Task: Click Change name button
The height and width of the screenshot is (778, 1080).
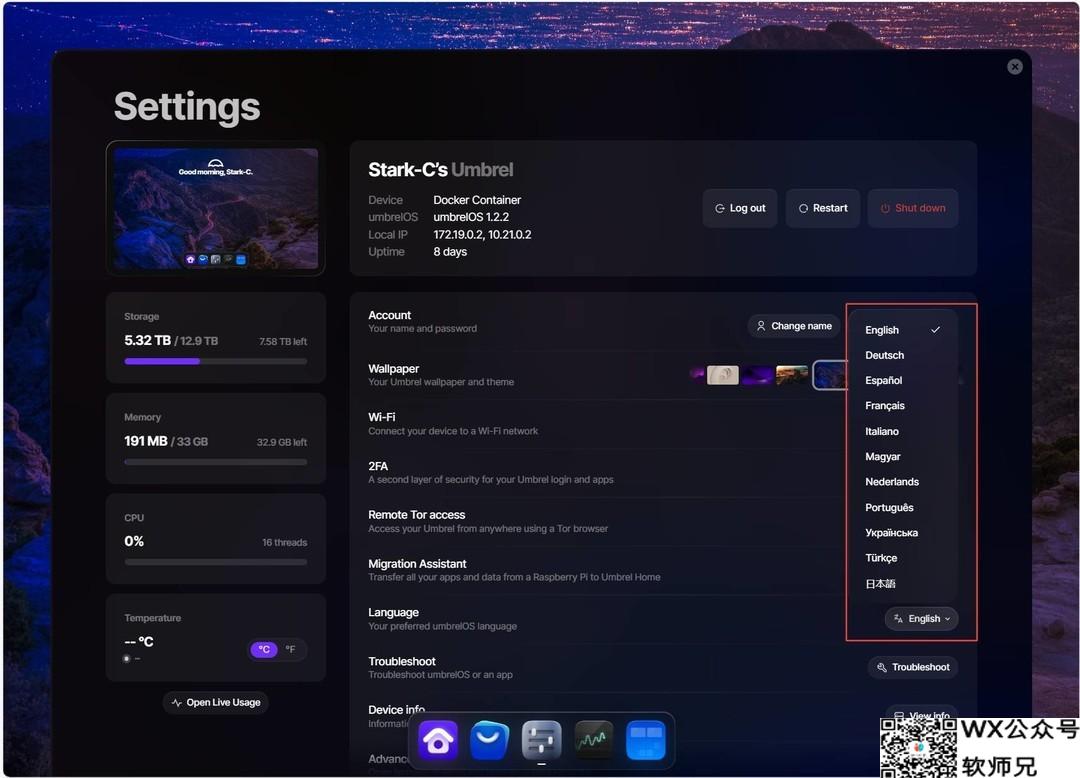Action: tap(793, 326)
